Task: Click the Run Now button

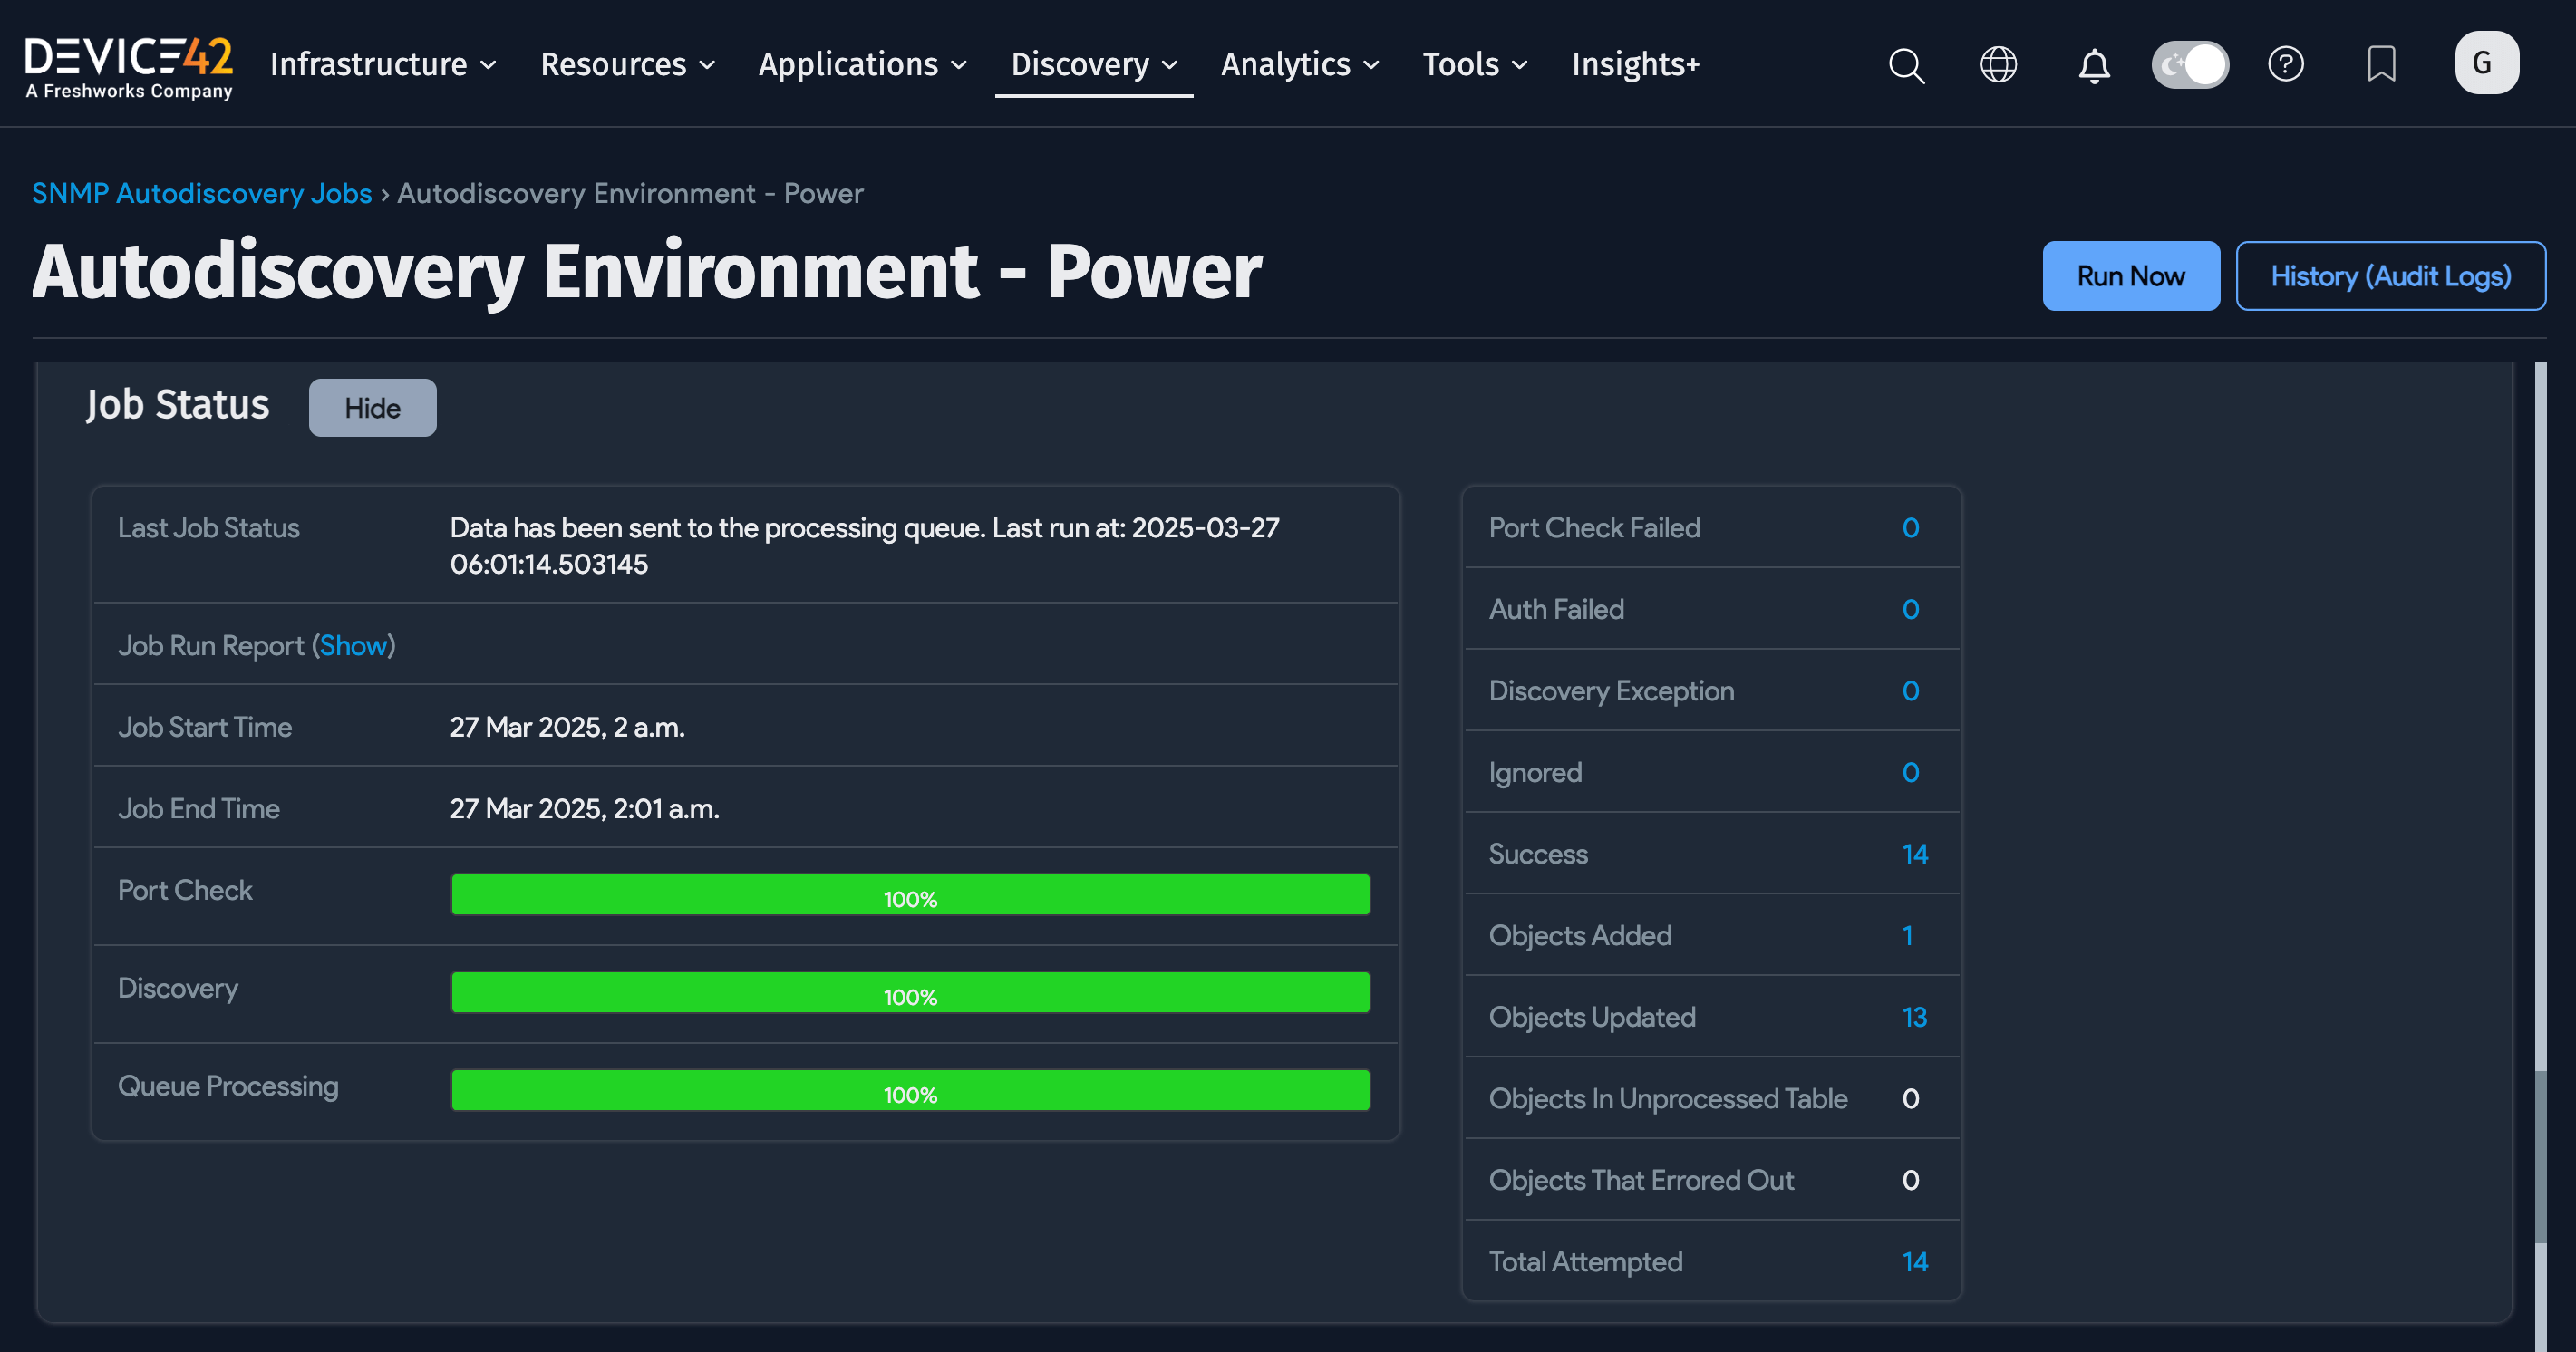Action: click(2130, 276)
